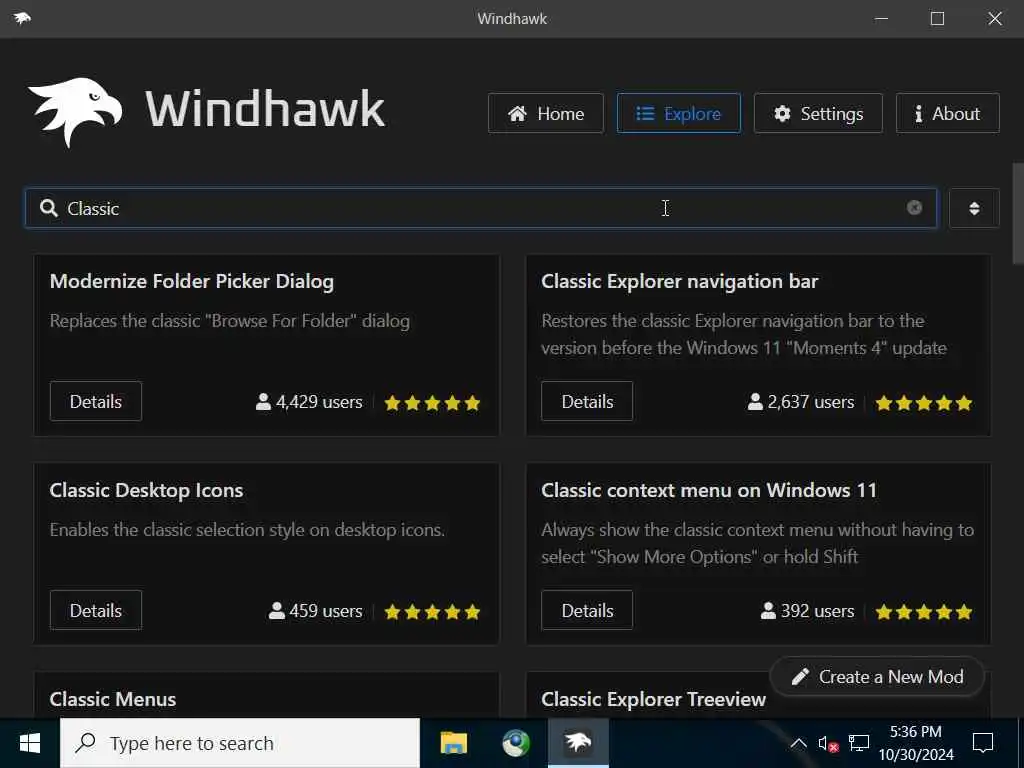Click star rating of Classic Explorer navigation bar

point(923,402)
